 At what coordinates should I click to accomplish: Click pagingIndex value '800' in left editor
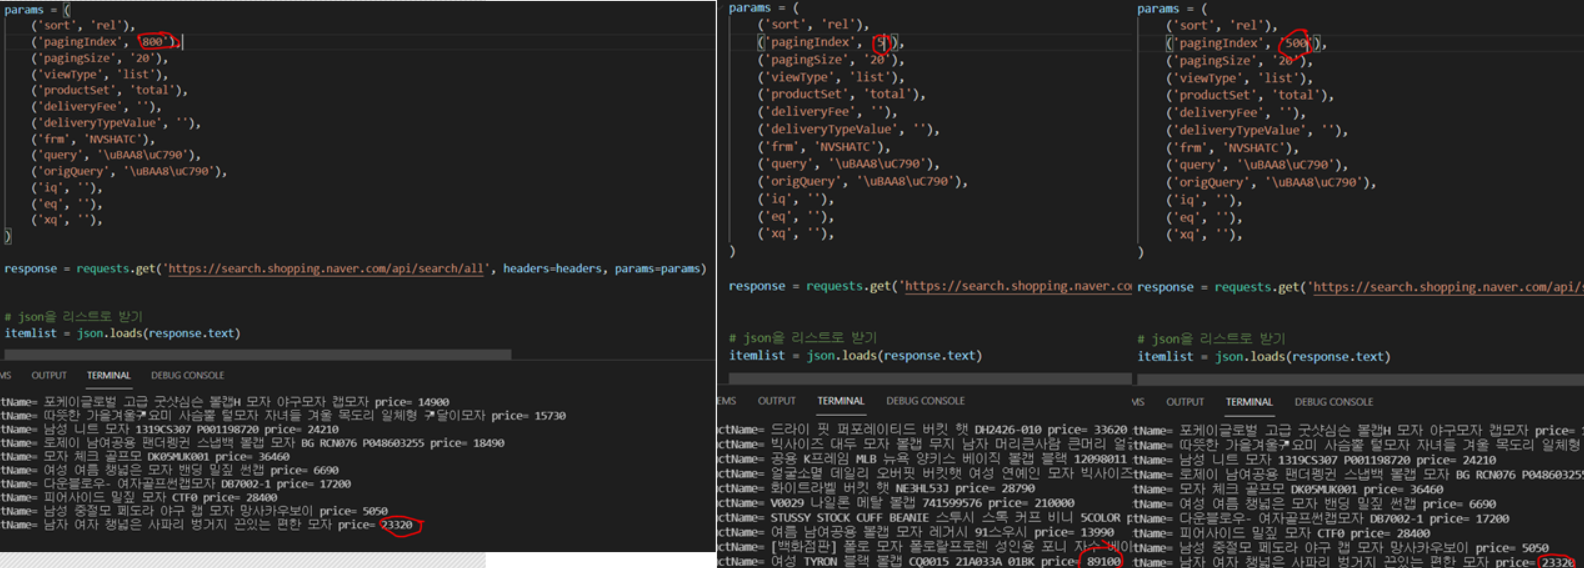[x=153, y=42]
